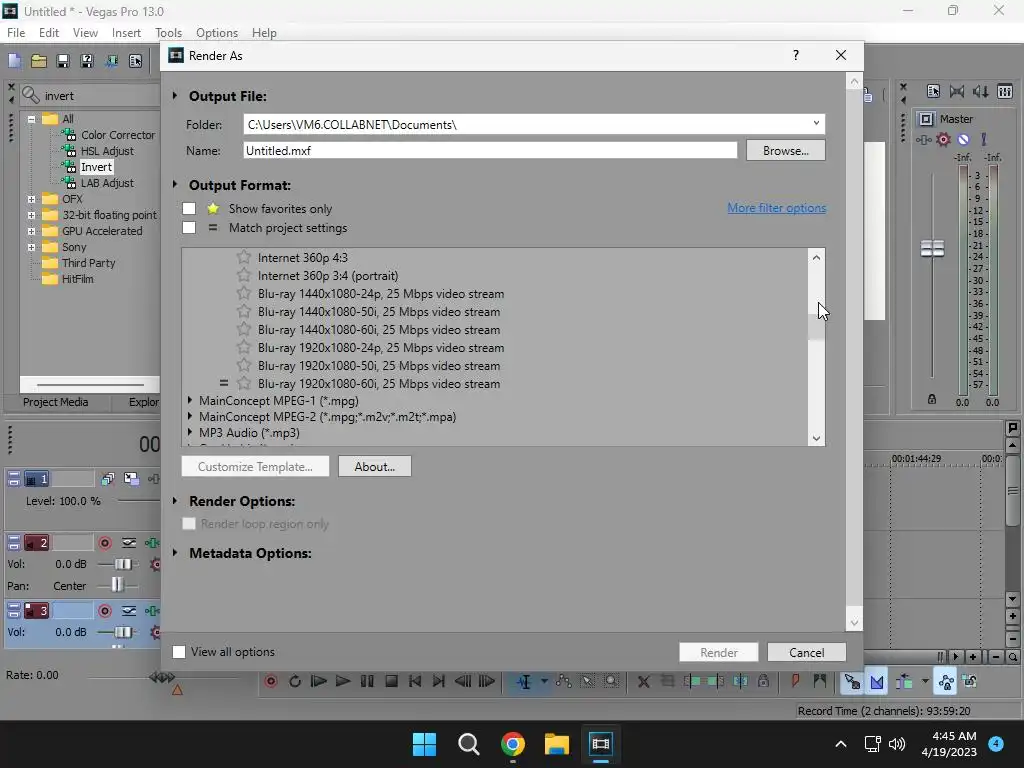Open the Edit menu
The image size is (1024, 768).
pyautogui.click(x=49, y=33)
